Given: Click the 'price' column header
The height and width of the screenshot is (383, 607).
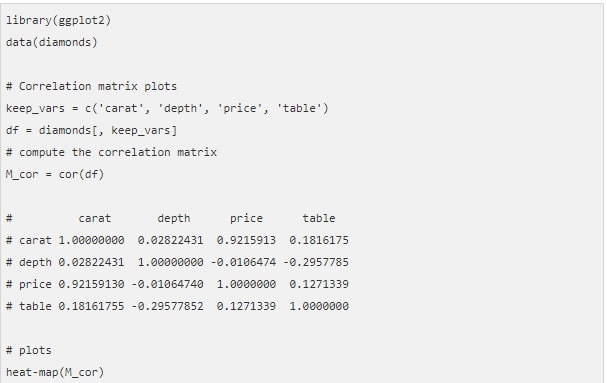Looking at the screenshot, I should (x=246, y=218).
